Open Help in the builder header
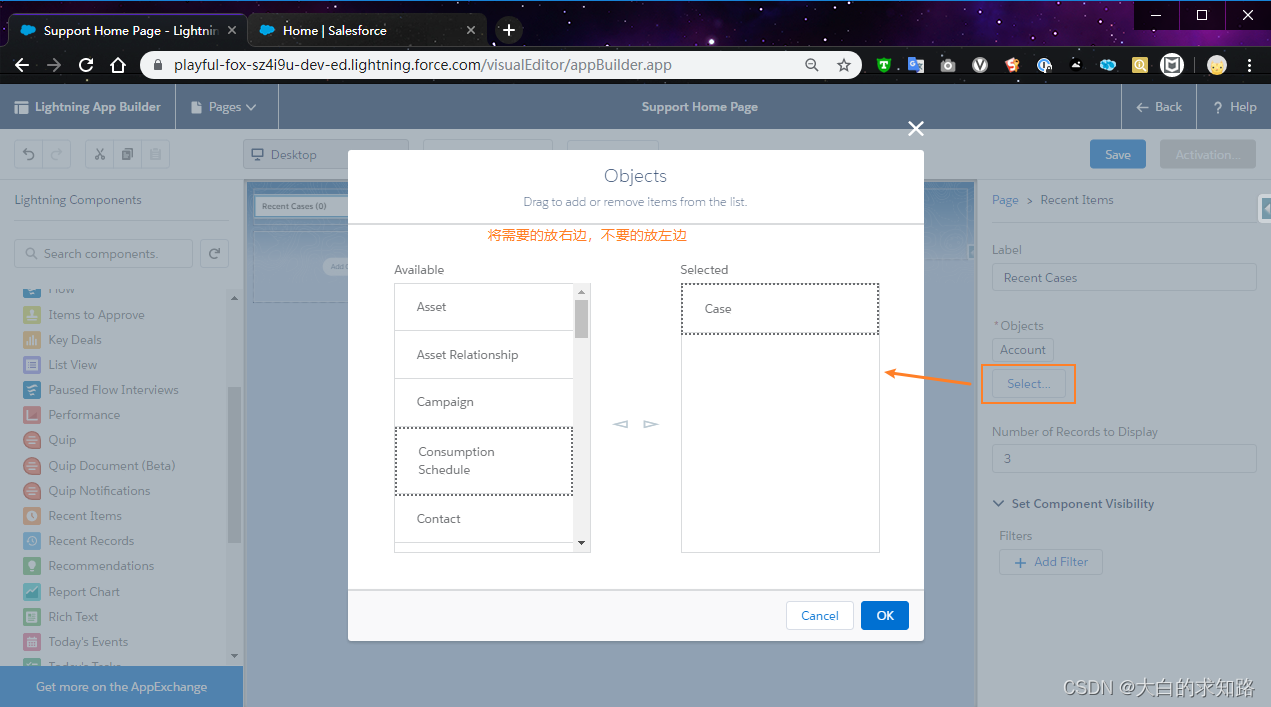The height and width of the screenshot is (707, 1271). [1234, 107]
